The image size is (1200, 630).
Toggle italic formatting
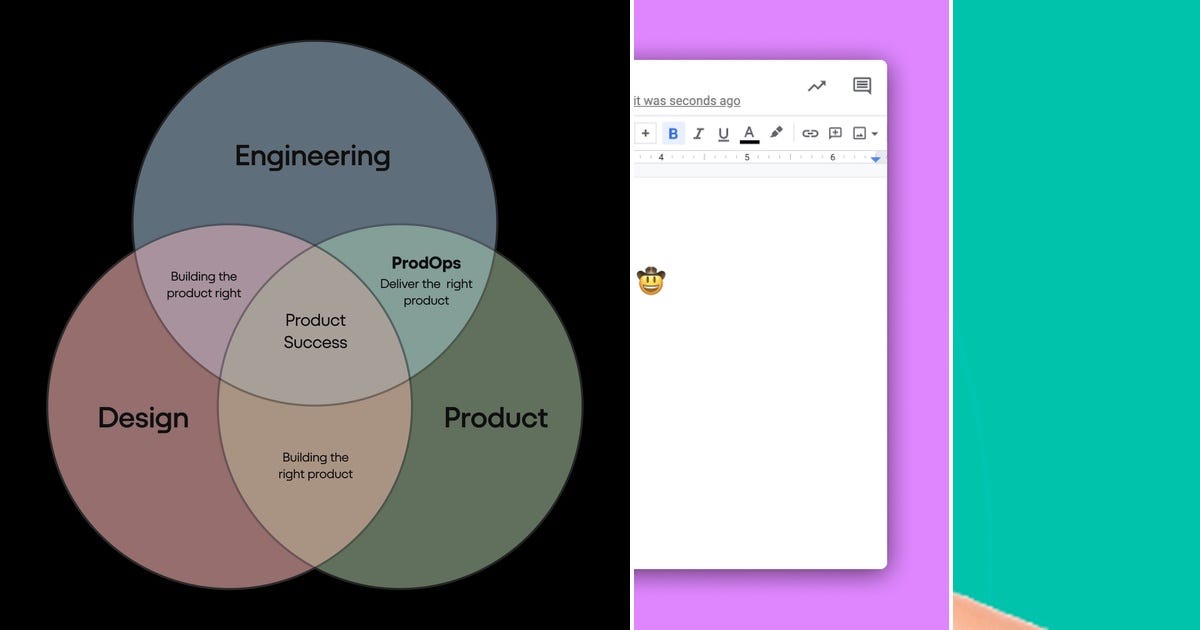tap(699, 133)
